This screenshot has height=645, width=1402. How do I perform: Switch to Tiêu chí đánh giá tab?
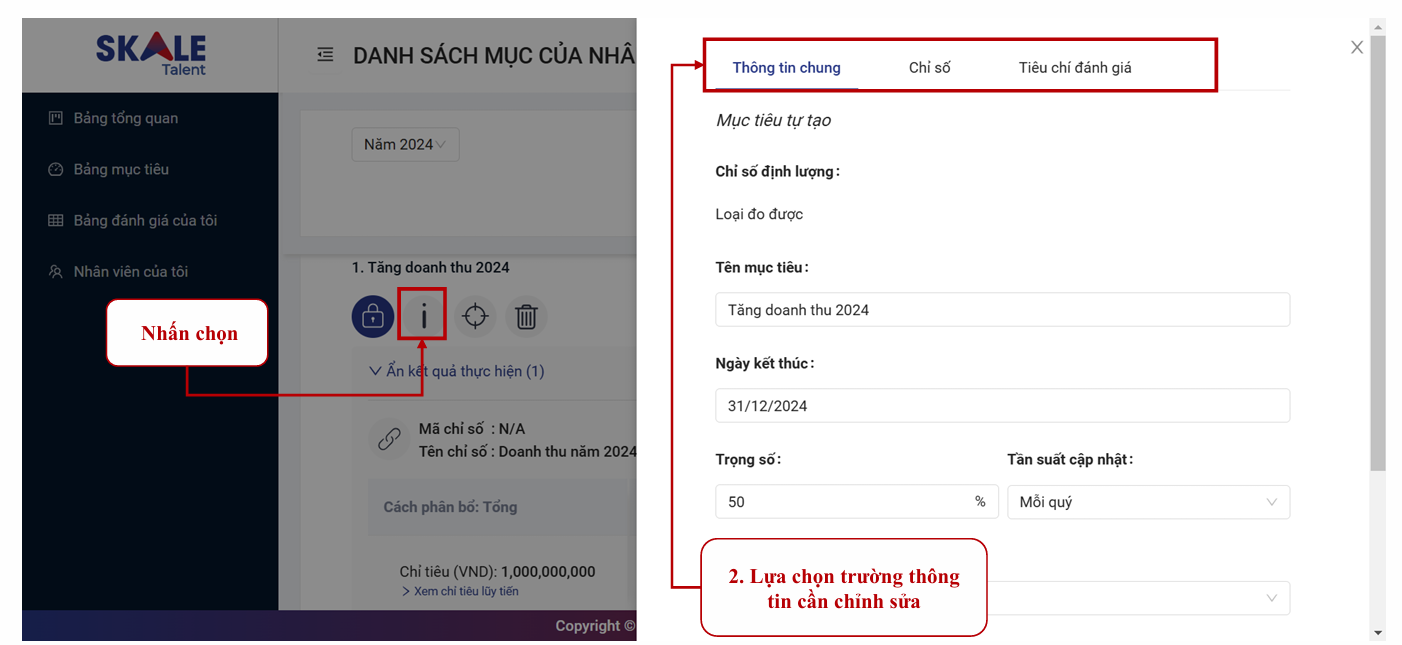[x=1075, y=68]
